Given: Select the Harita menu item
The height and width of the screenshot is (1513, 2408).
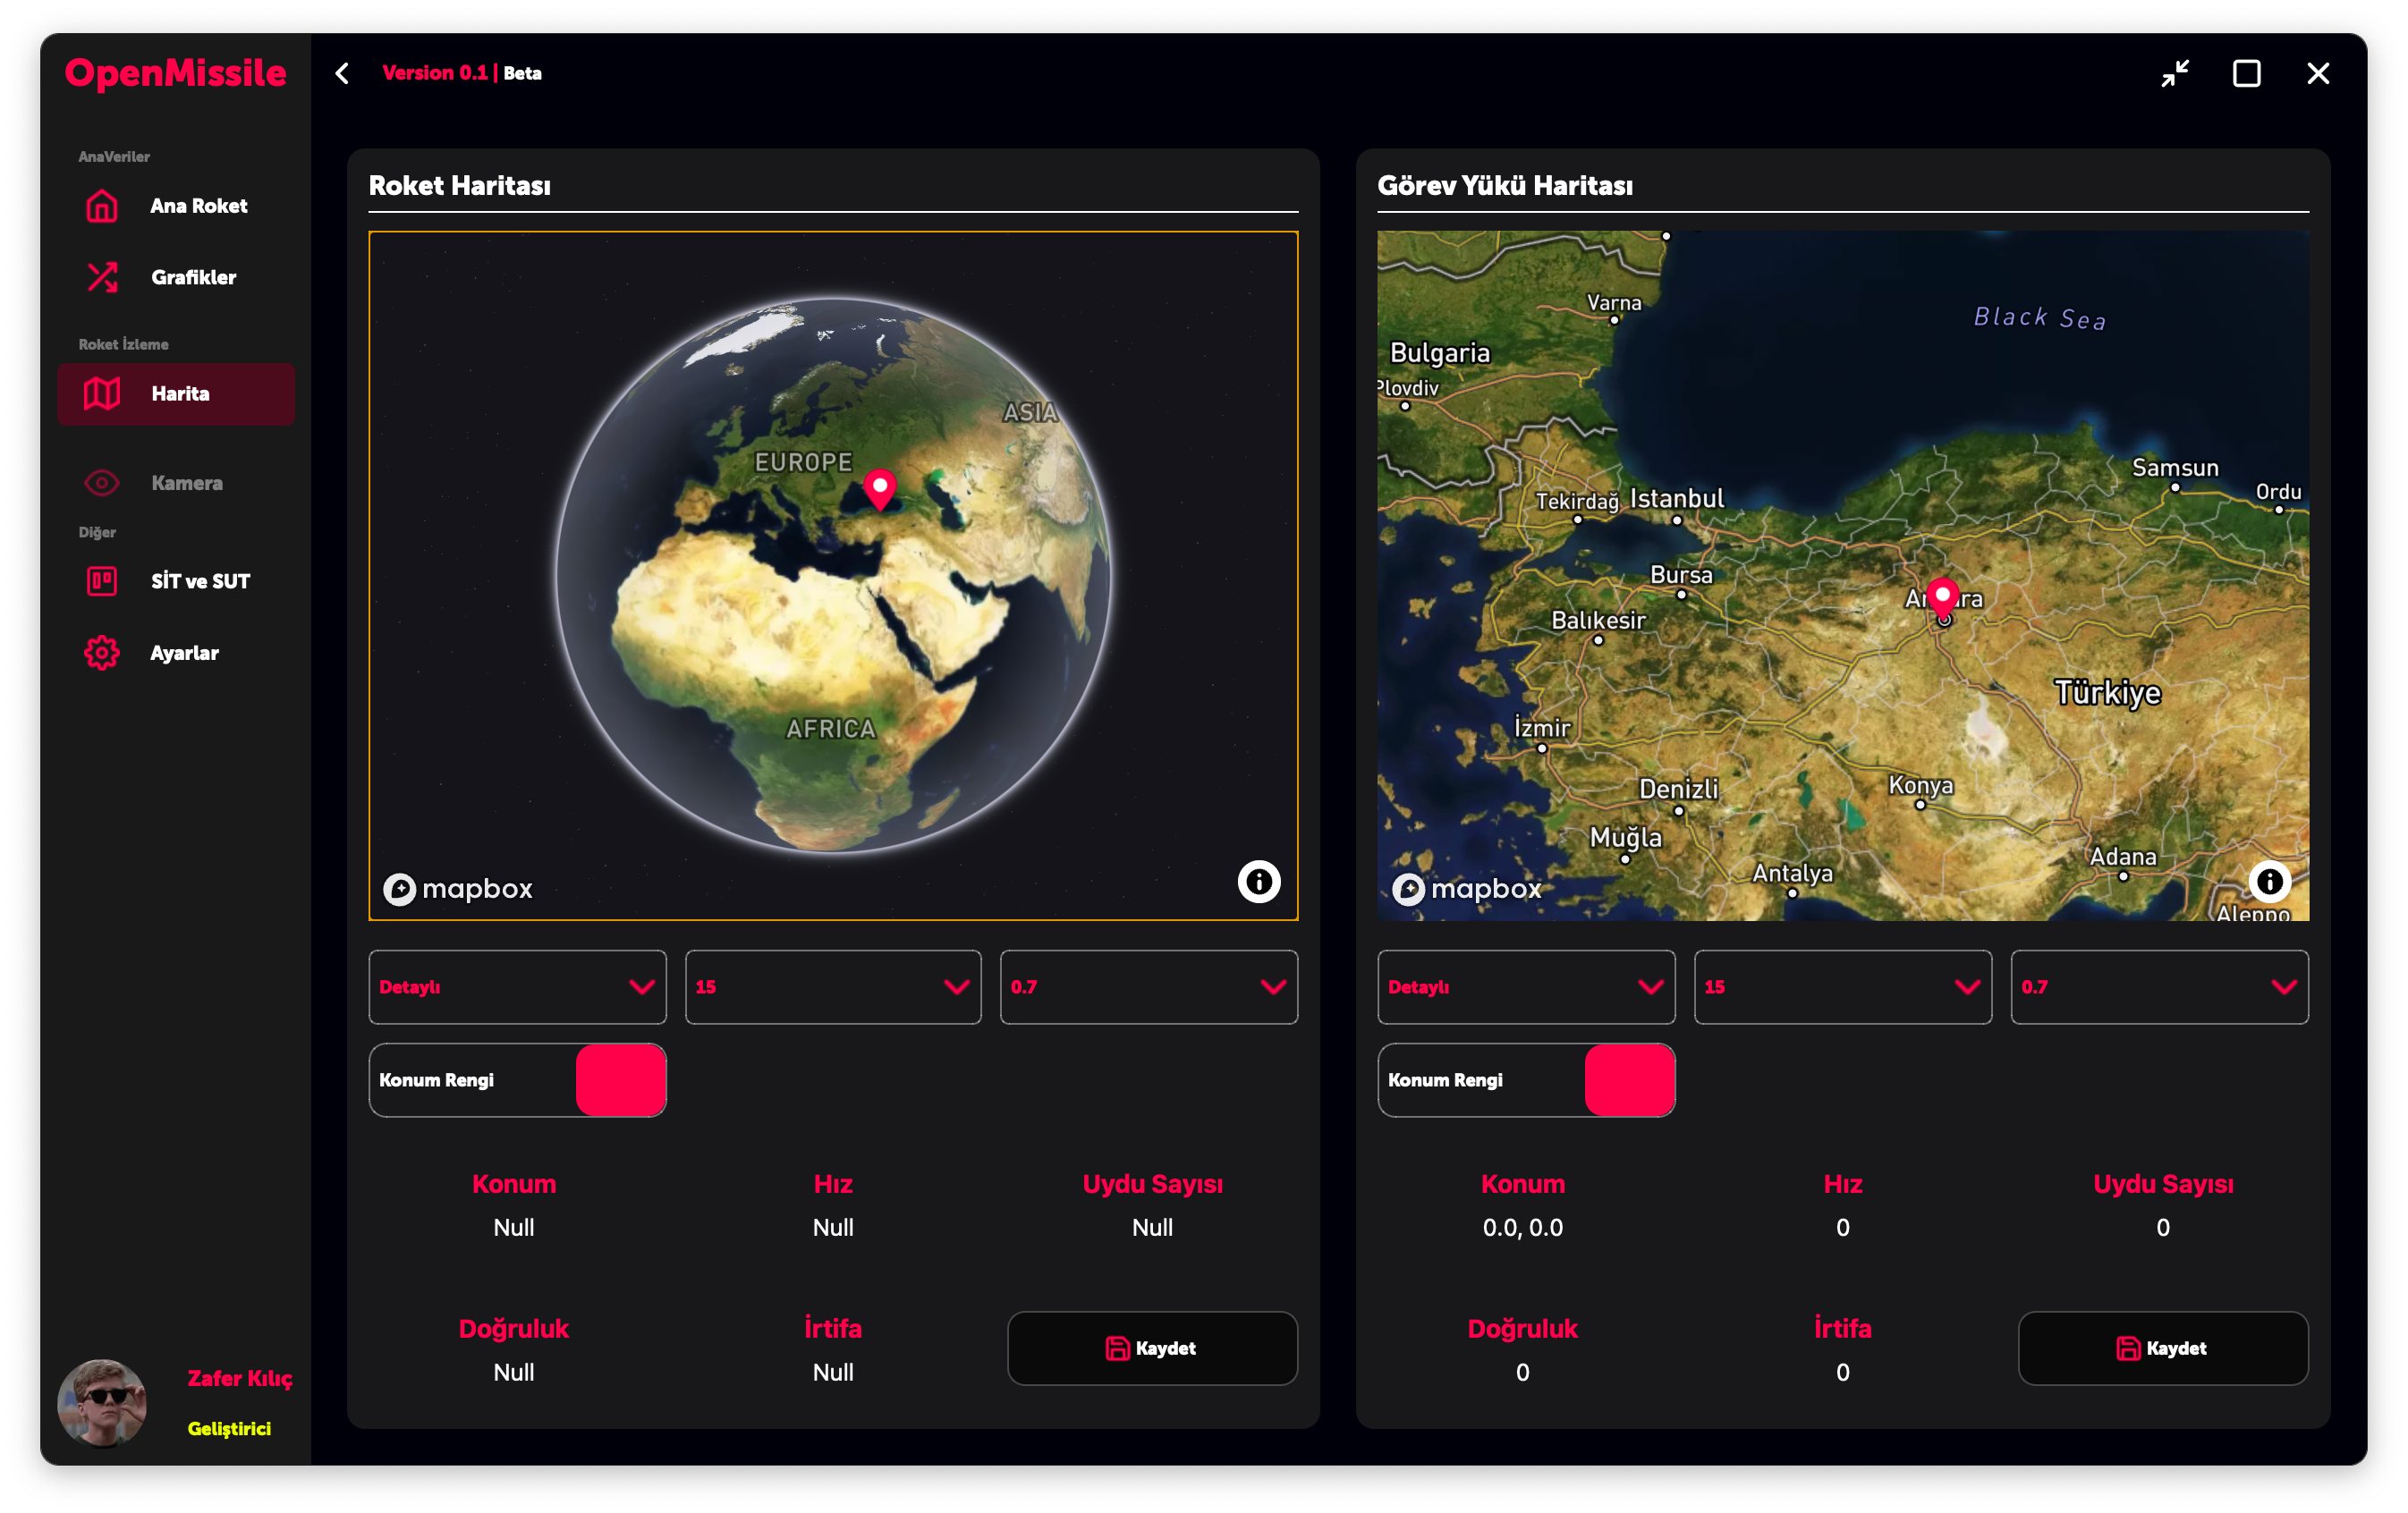Looking at the screenshot, I should [x=176, y=394].
